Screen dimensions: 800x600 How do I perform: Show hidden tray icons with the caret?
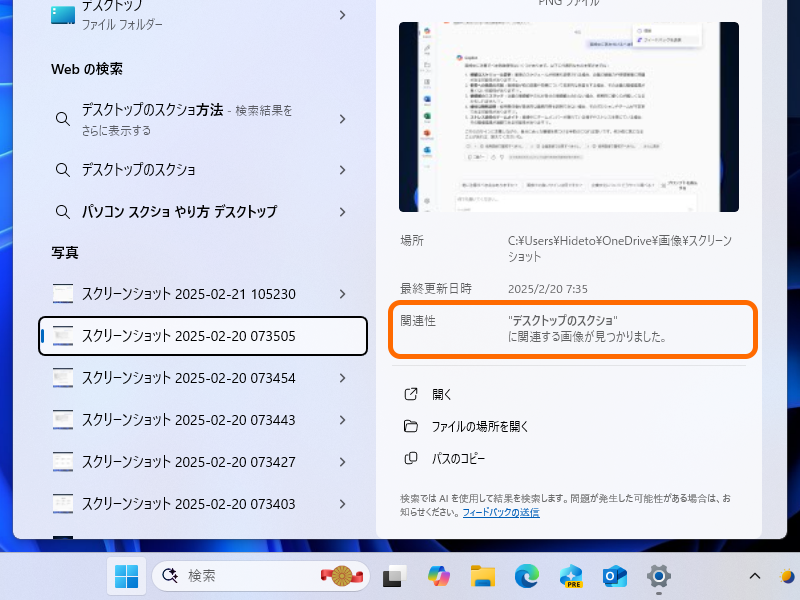coord(755,577)
